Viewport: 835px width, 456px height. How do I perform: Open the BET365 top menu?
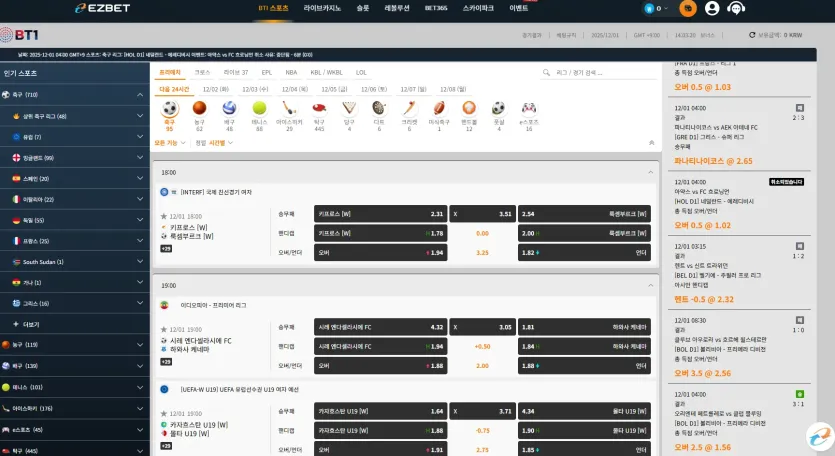pyautogui.click(x=436, y=8)
